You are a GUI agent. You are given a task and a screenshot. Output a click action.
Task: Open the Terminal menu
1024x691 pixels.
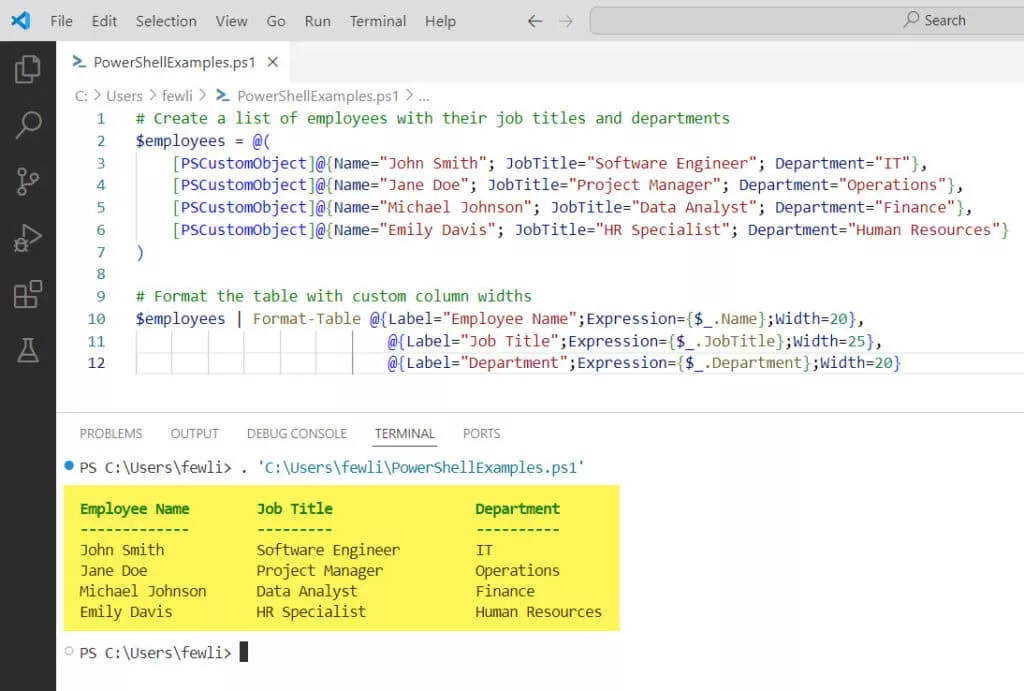pyautogui.click(x=377, y=21)
